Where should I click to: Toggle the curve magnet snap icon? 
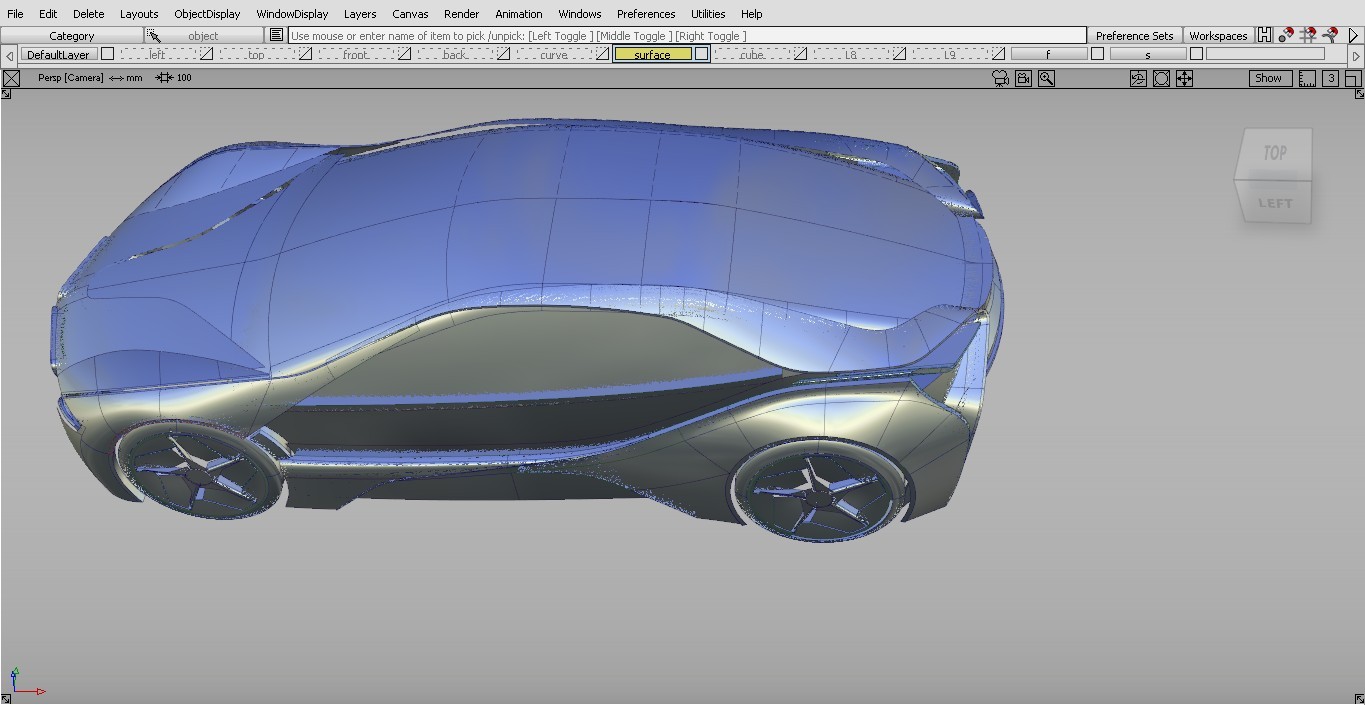click(1330, 35)
